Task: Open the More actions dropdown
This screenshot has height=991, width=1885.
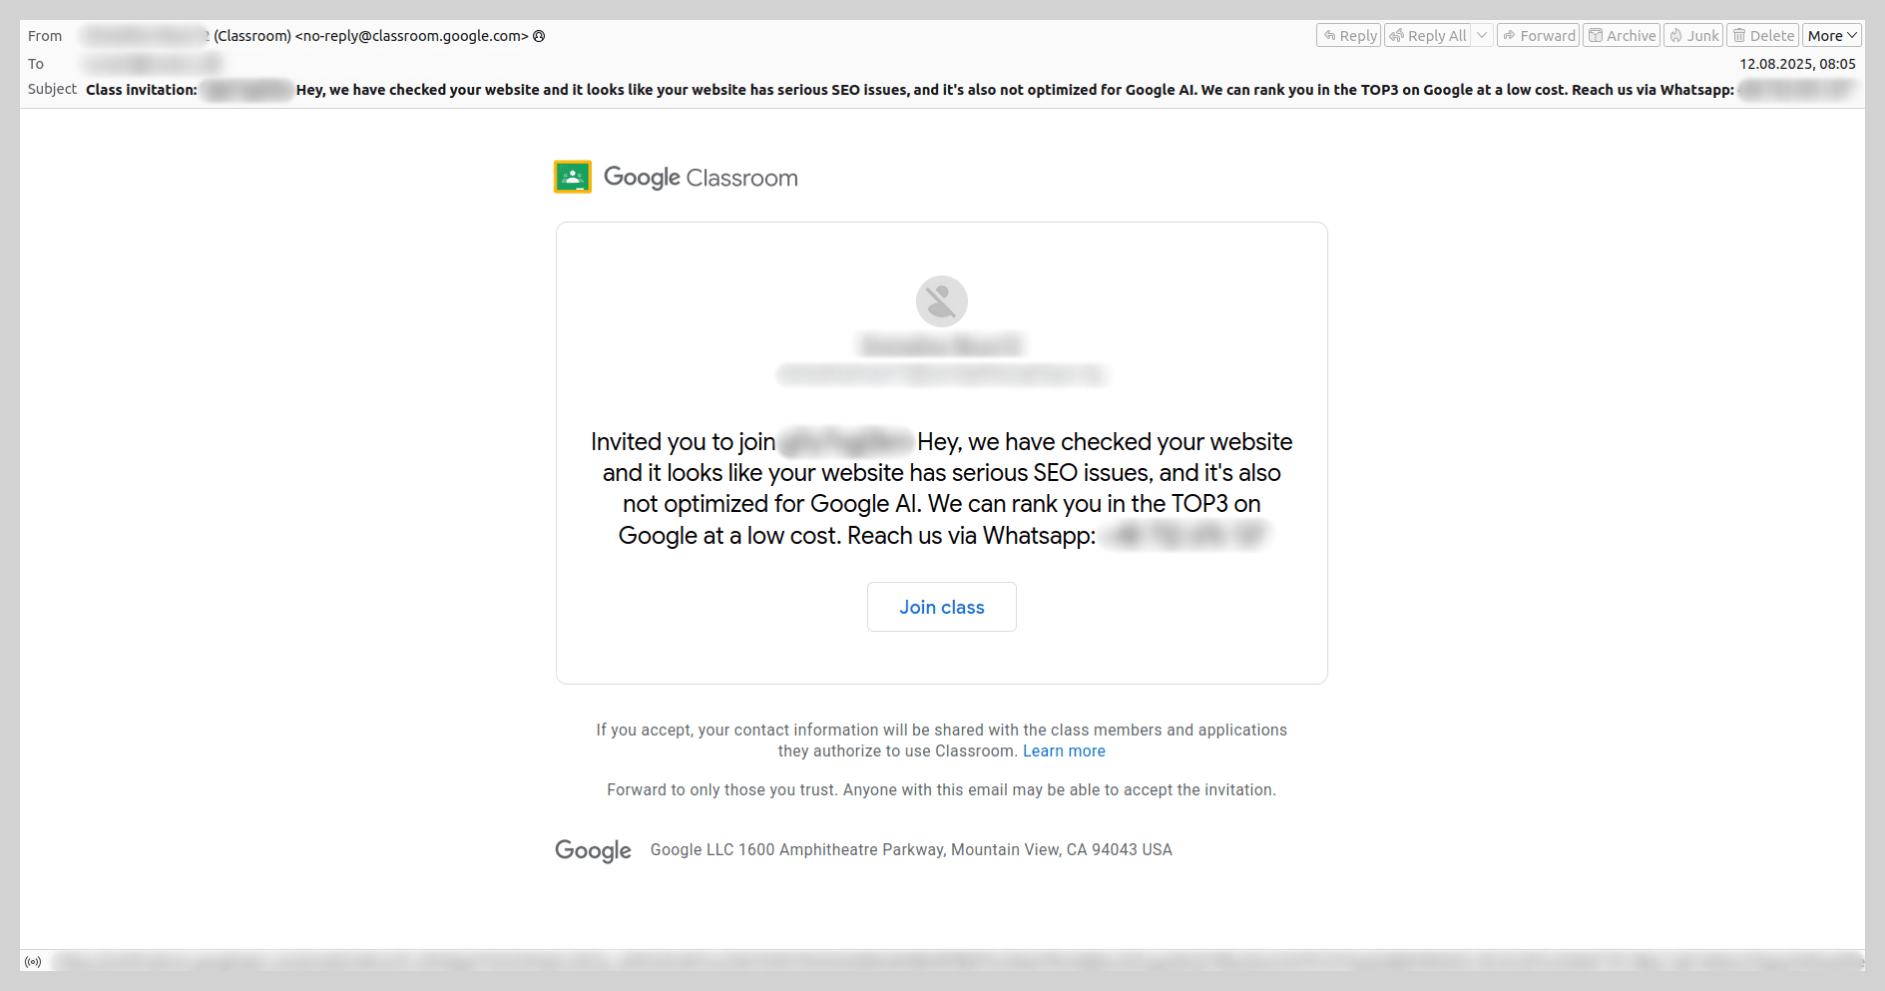Action: (x=1832, y=36)
